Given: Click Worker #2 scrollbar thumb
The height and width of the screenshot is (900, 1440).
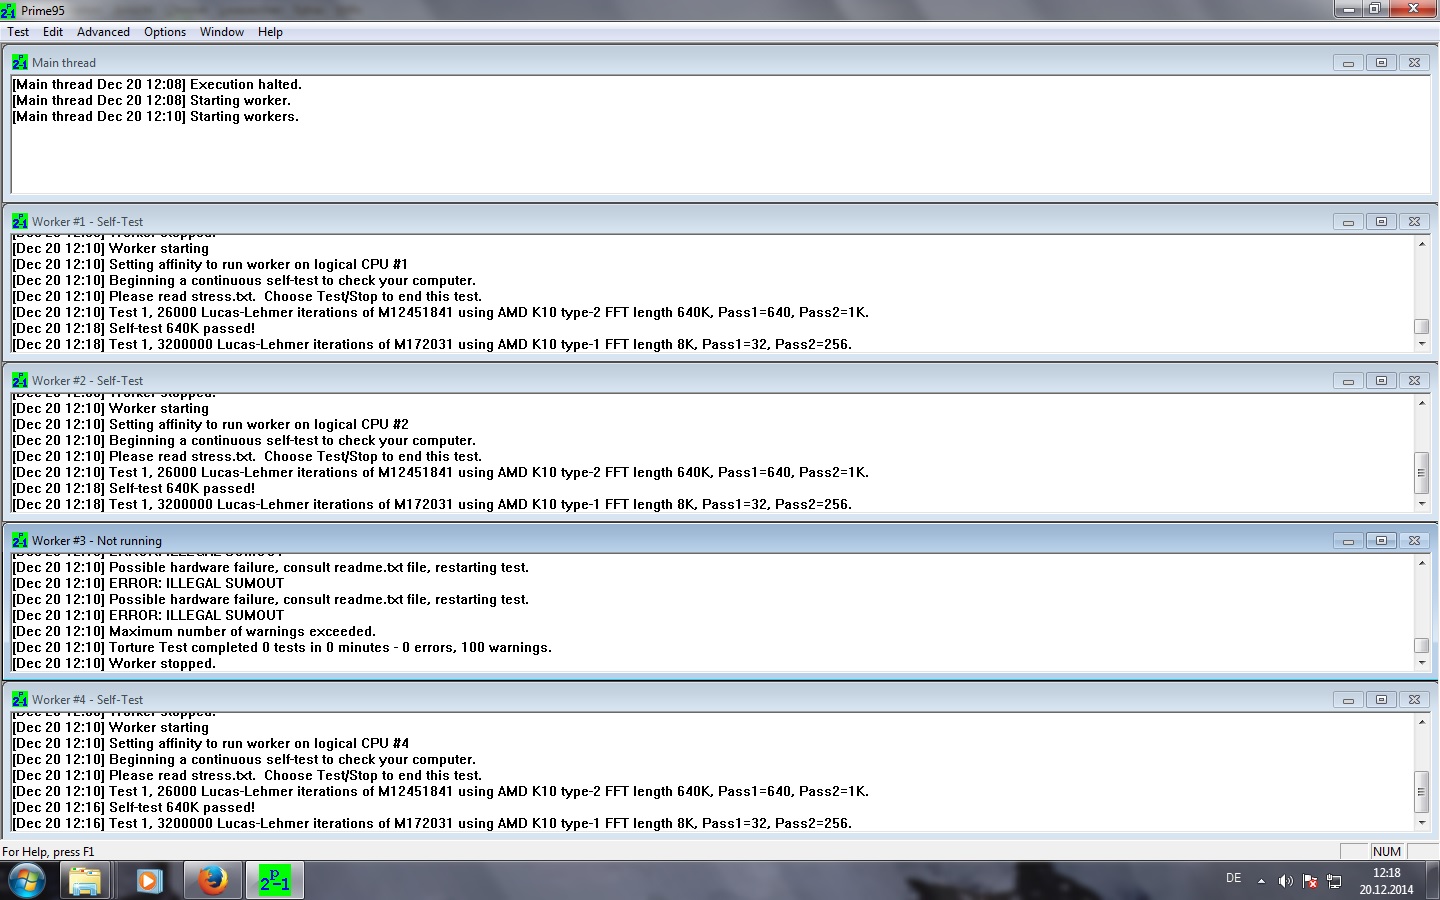Looking at the screenshot, I should (1422, 473).
